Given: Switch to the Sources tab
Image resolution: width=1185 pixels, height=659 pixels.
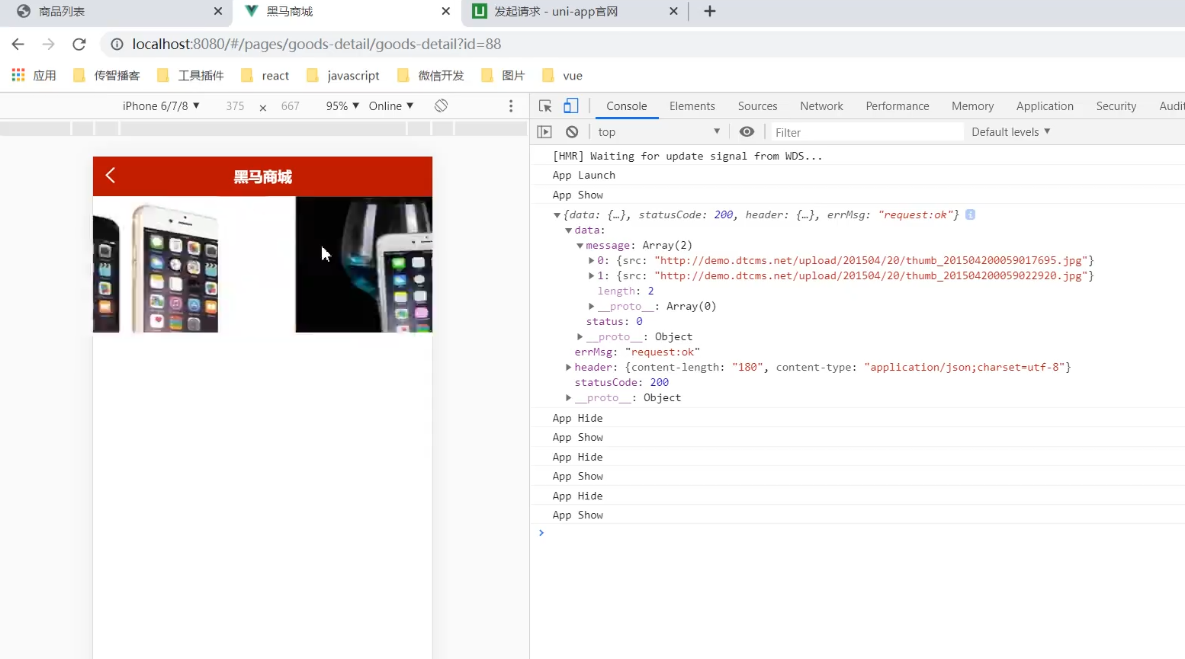Looking at the screenshot, I should point(757,106).
